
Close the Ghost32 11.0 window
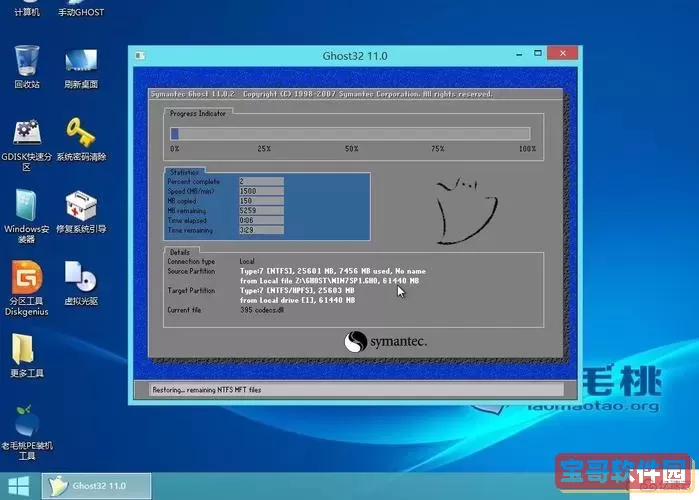click(563, 53)
